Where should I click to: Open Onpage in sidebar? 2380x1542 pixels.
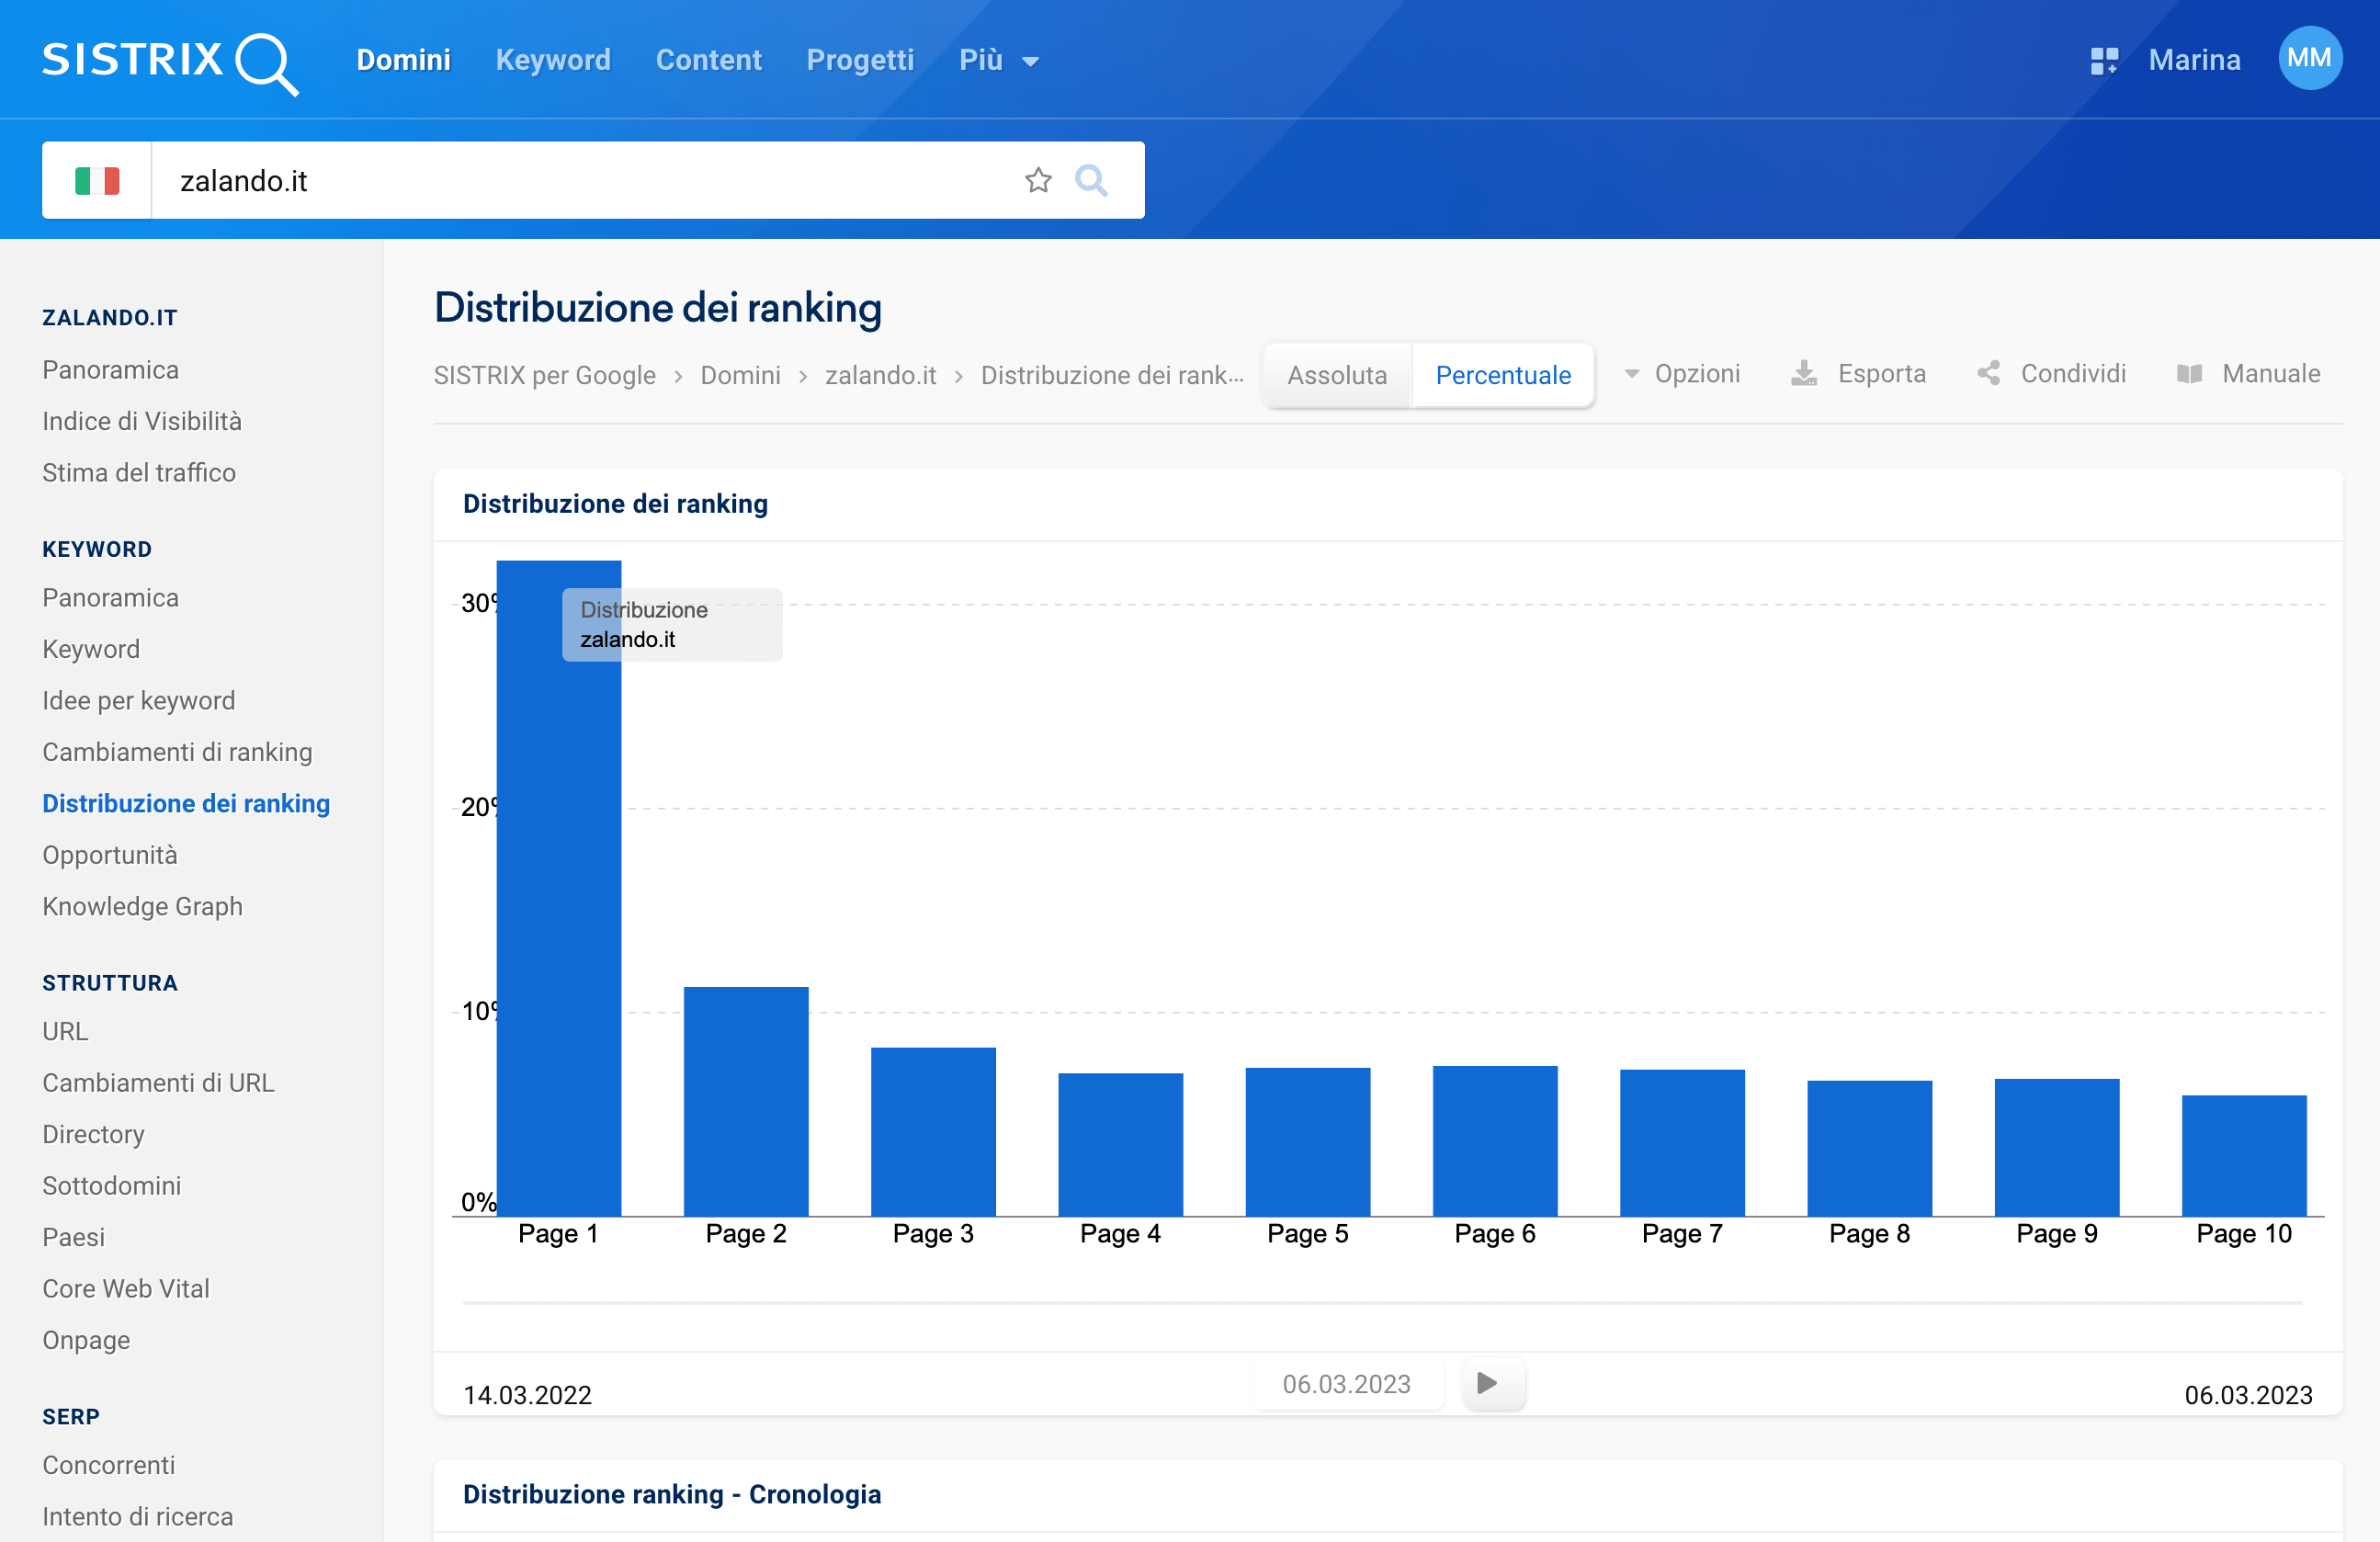coord(86,1340)
